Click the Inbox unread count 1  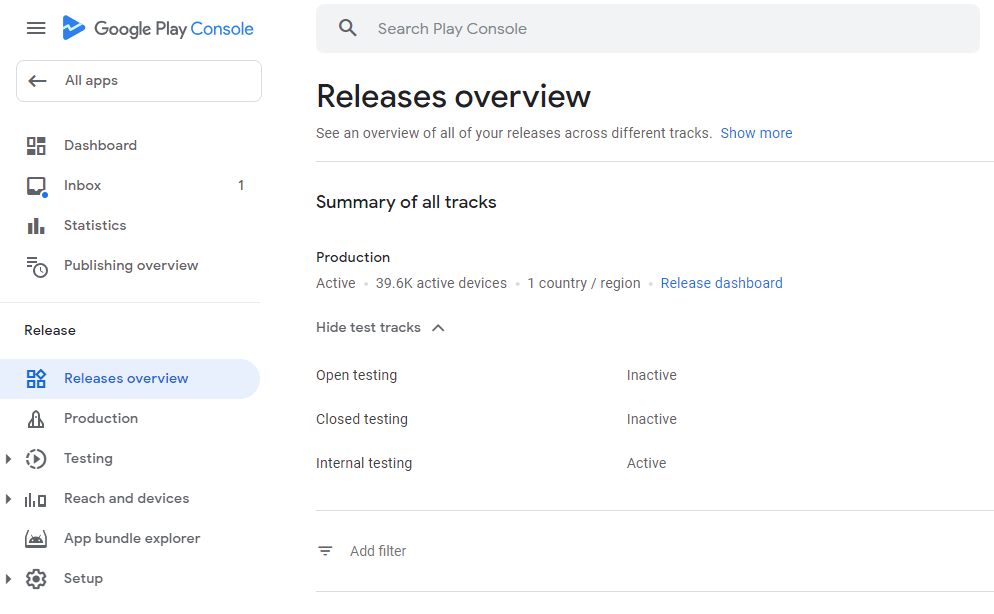click(x=241, y=186)
